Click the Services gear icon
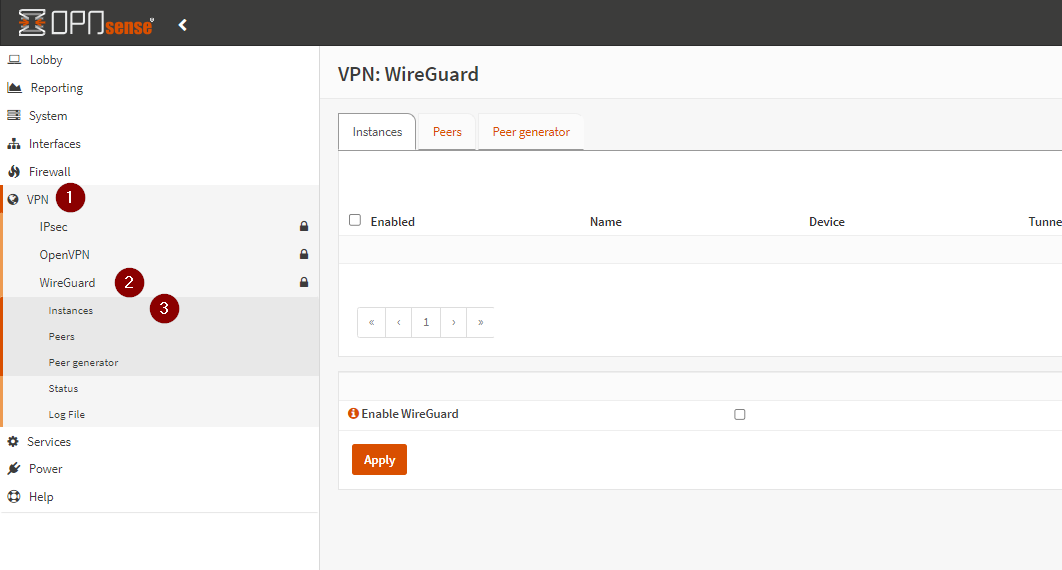This screenshot has width=1062, height=570. [13, 442]
